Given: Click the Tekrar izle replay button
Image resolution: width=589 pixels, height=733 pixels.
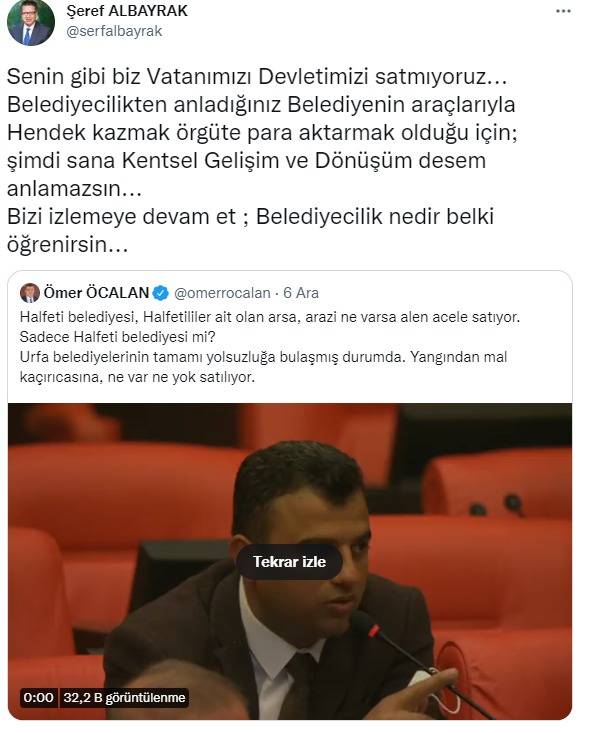Looking at the screenshot, I should coord(289,561).
